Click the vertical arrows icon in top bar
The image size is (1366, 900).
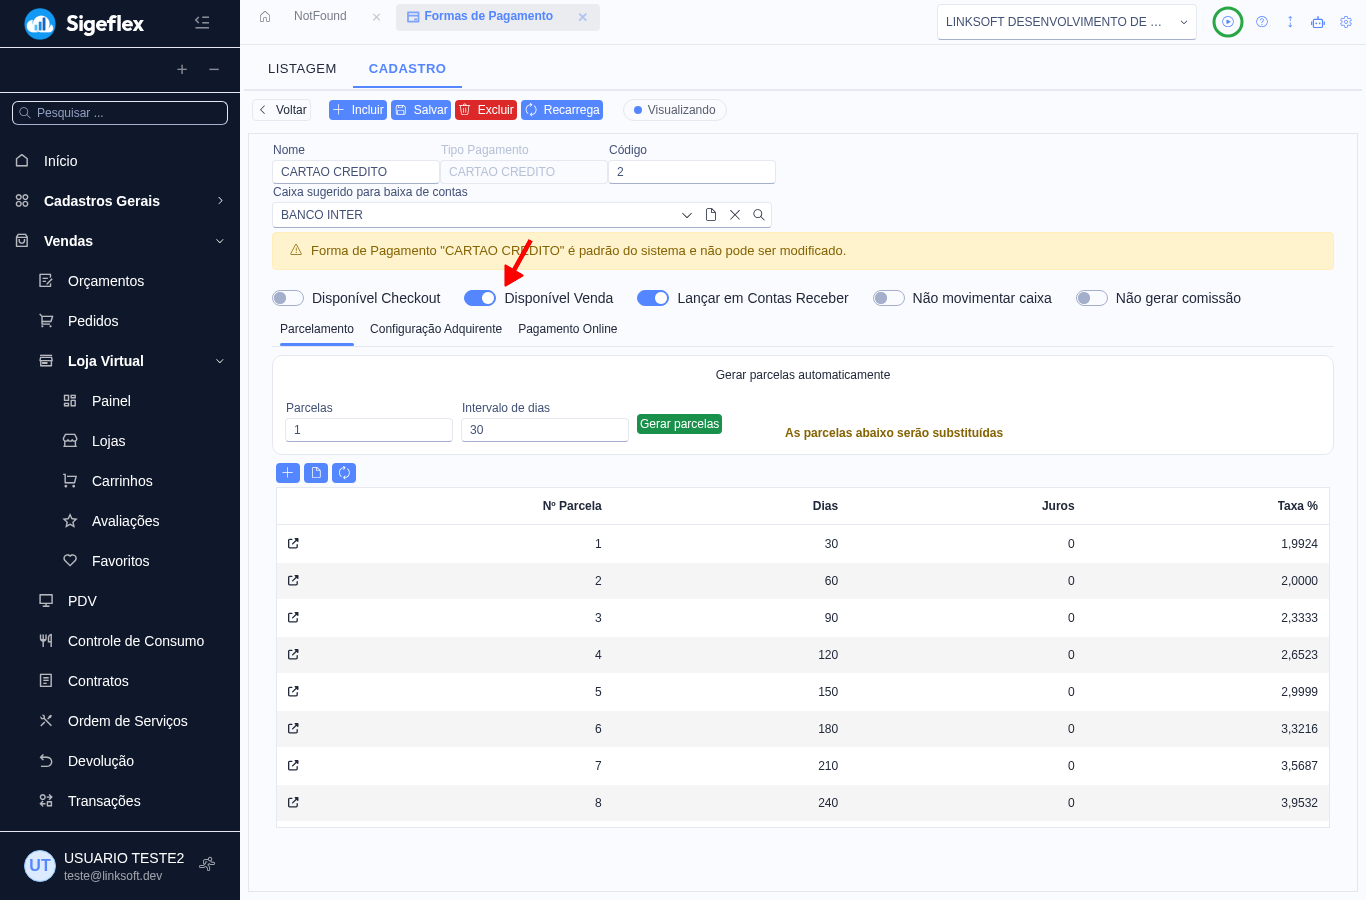click(1290, 22)
